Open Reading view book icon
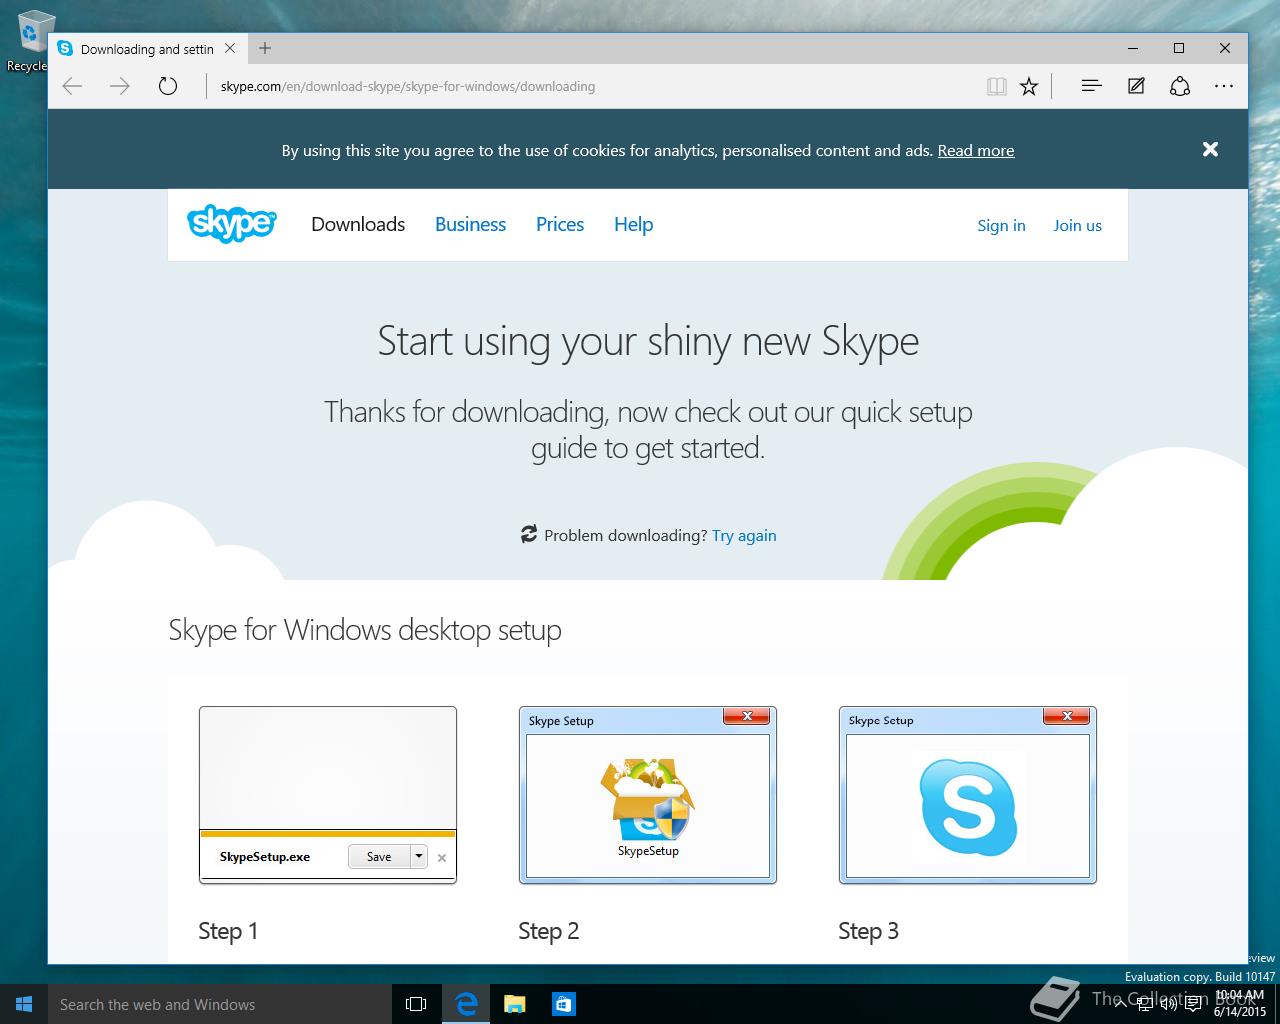 [x=996, y=87]
